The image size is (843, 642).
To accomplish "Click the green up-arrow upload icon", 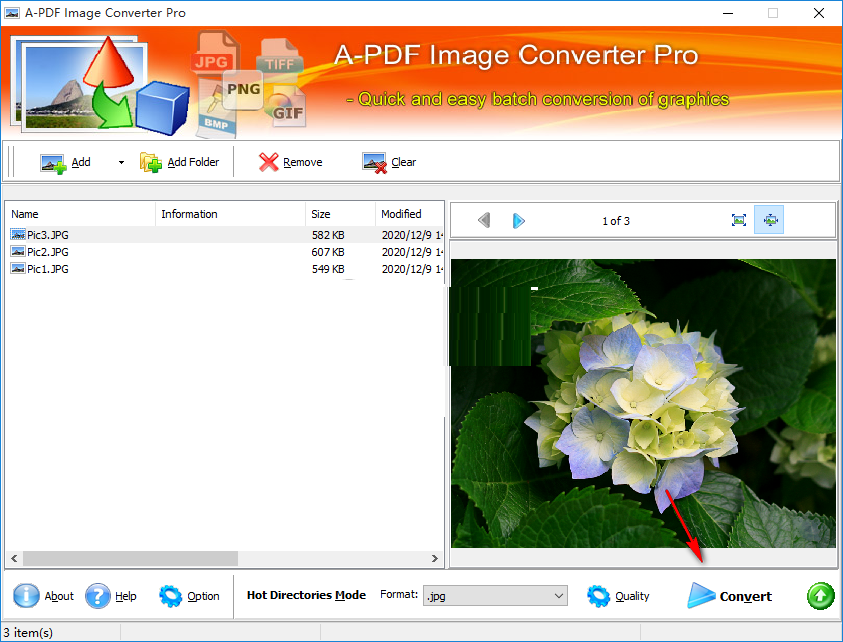I will click(820, 596).
